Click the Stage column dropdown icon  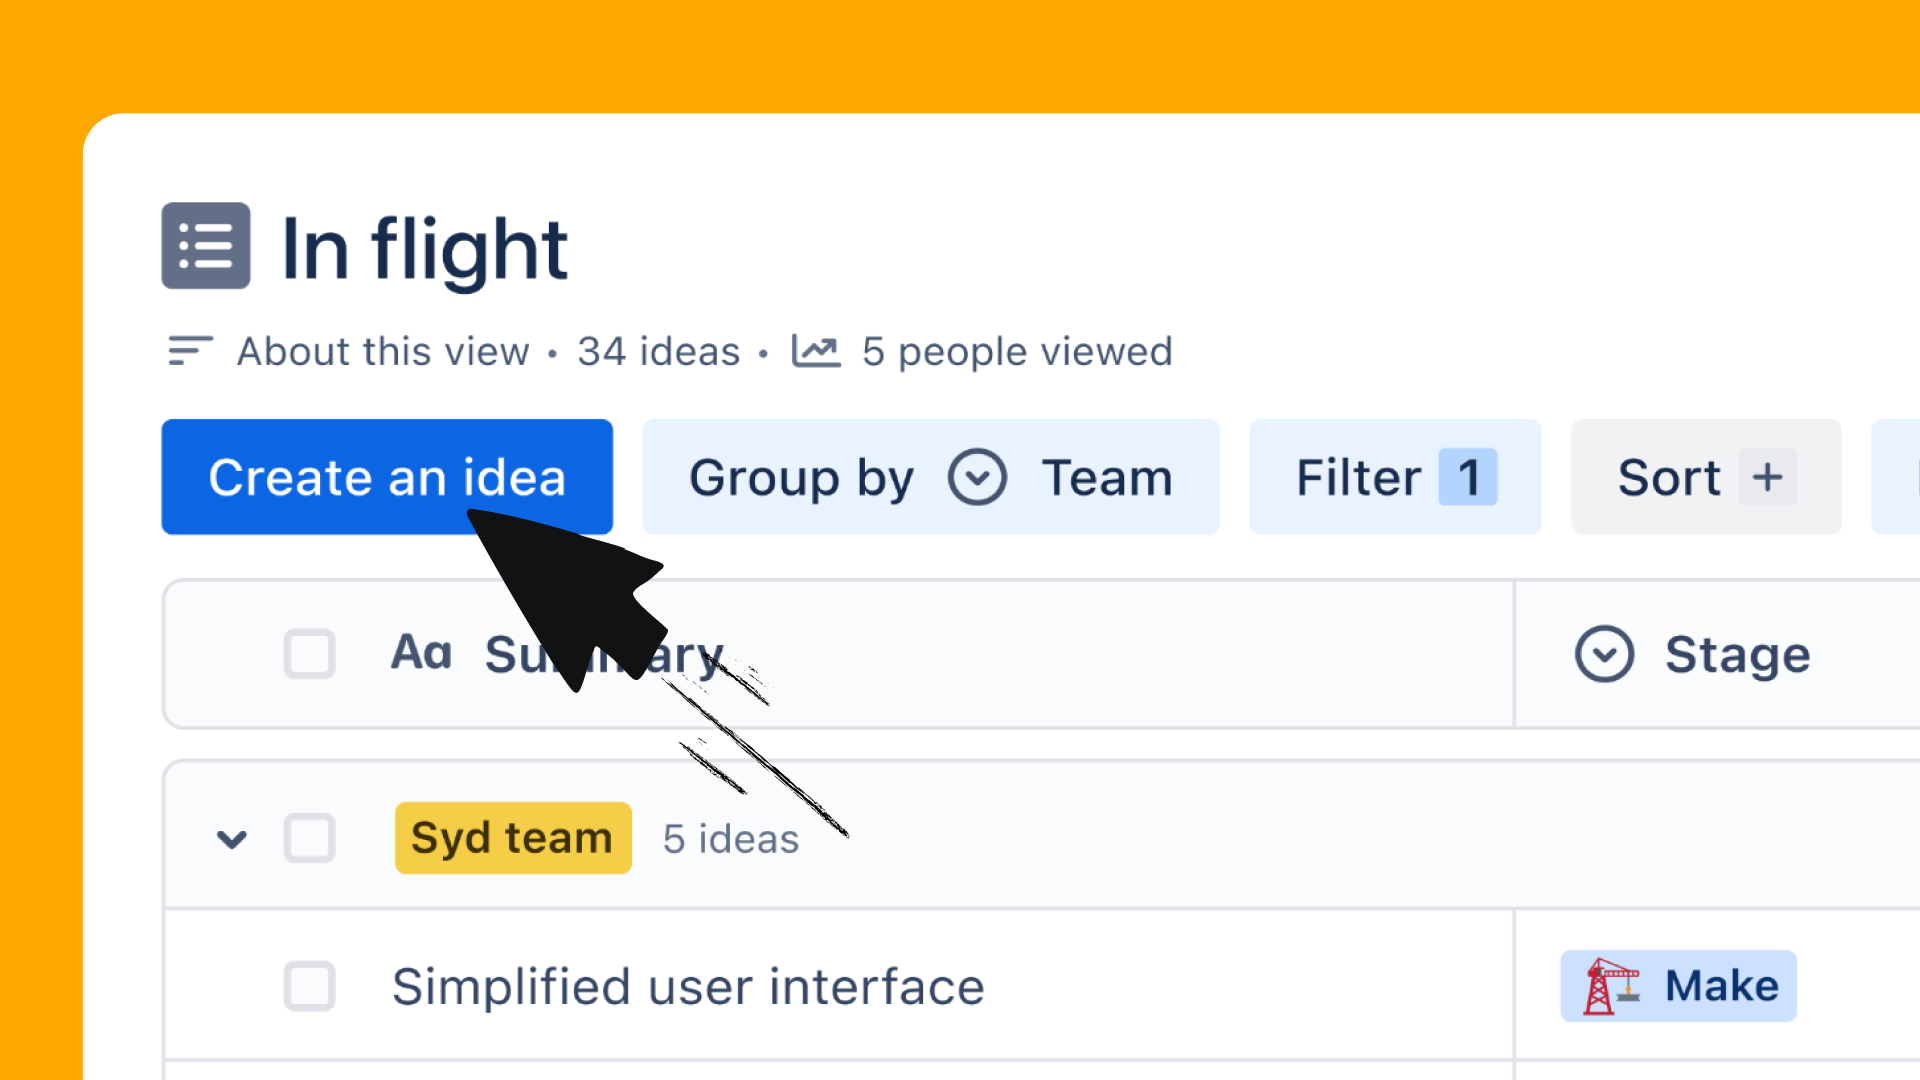click(1604, 655)
